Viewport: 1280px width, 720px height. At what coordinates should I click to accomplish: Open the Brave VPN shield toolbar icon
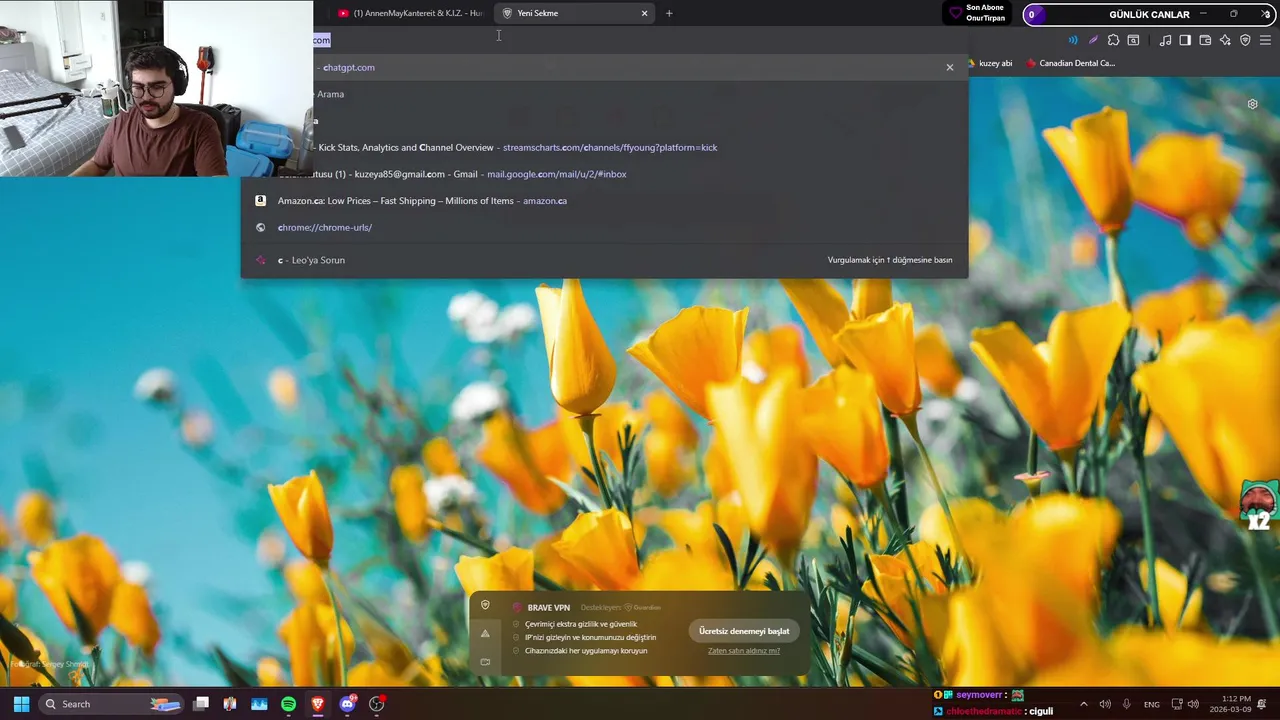point(1245,40)
